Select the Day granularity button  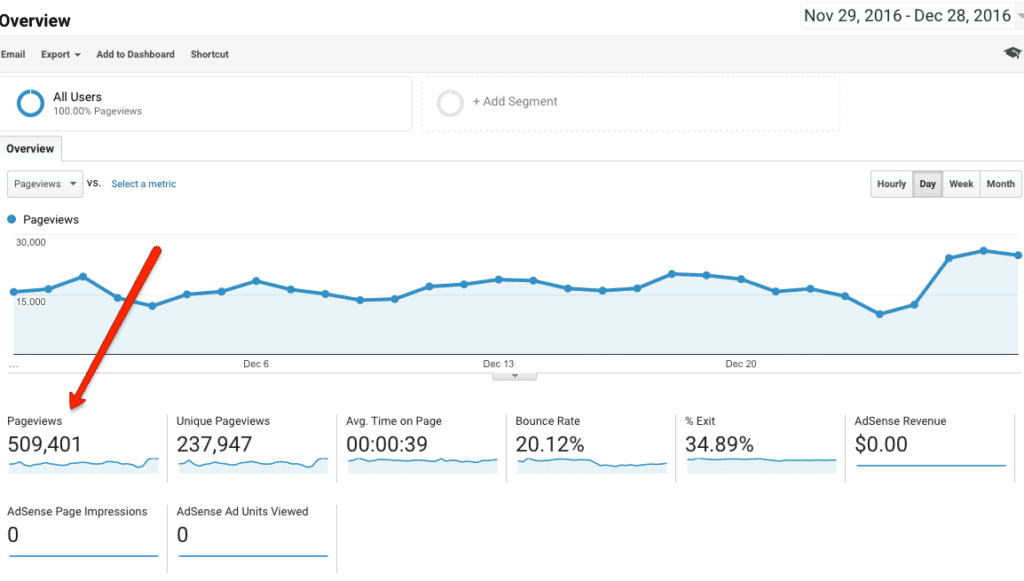point(927,184)
